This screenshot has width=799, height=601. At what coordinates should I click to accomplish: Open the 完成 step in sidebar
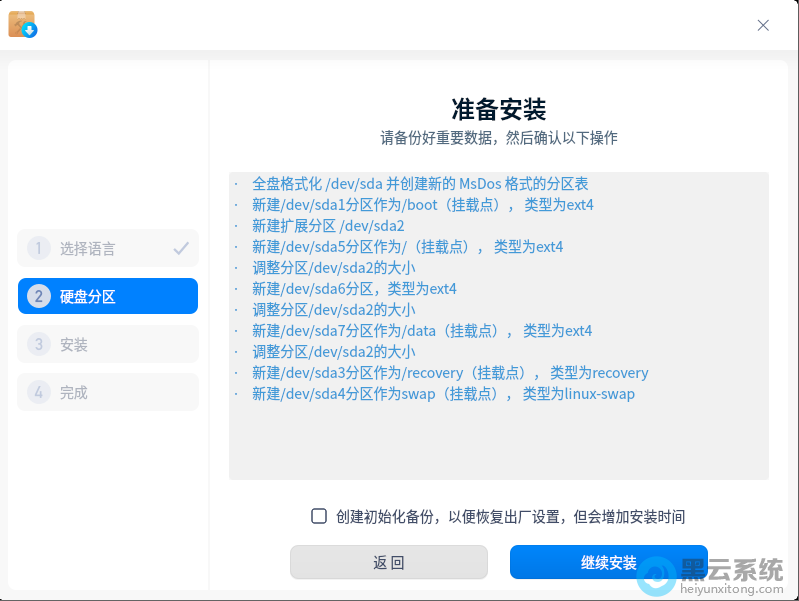pos(107,392)
